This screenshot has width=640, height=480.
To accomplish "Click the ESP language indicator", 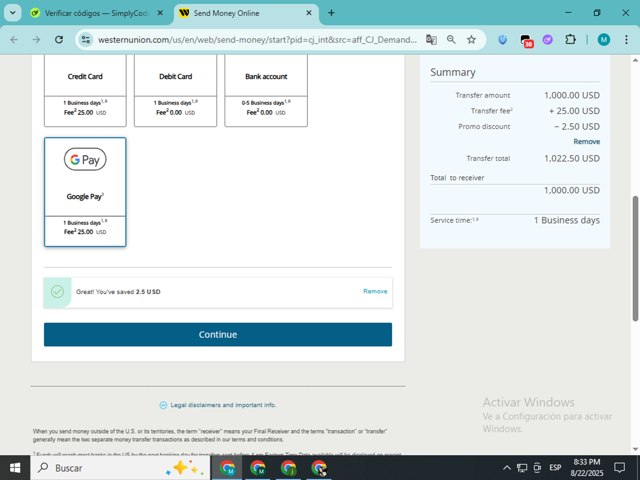I will pos(555,468).
